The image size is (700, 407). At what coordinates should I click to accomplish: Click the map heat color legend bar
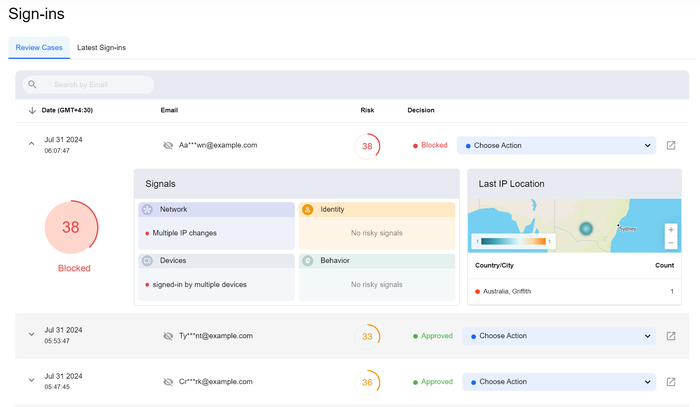[x=513, y=241]
